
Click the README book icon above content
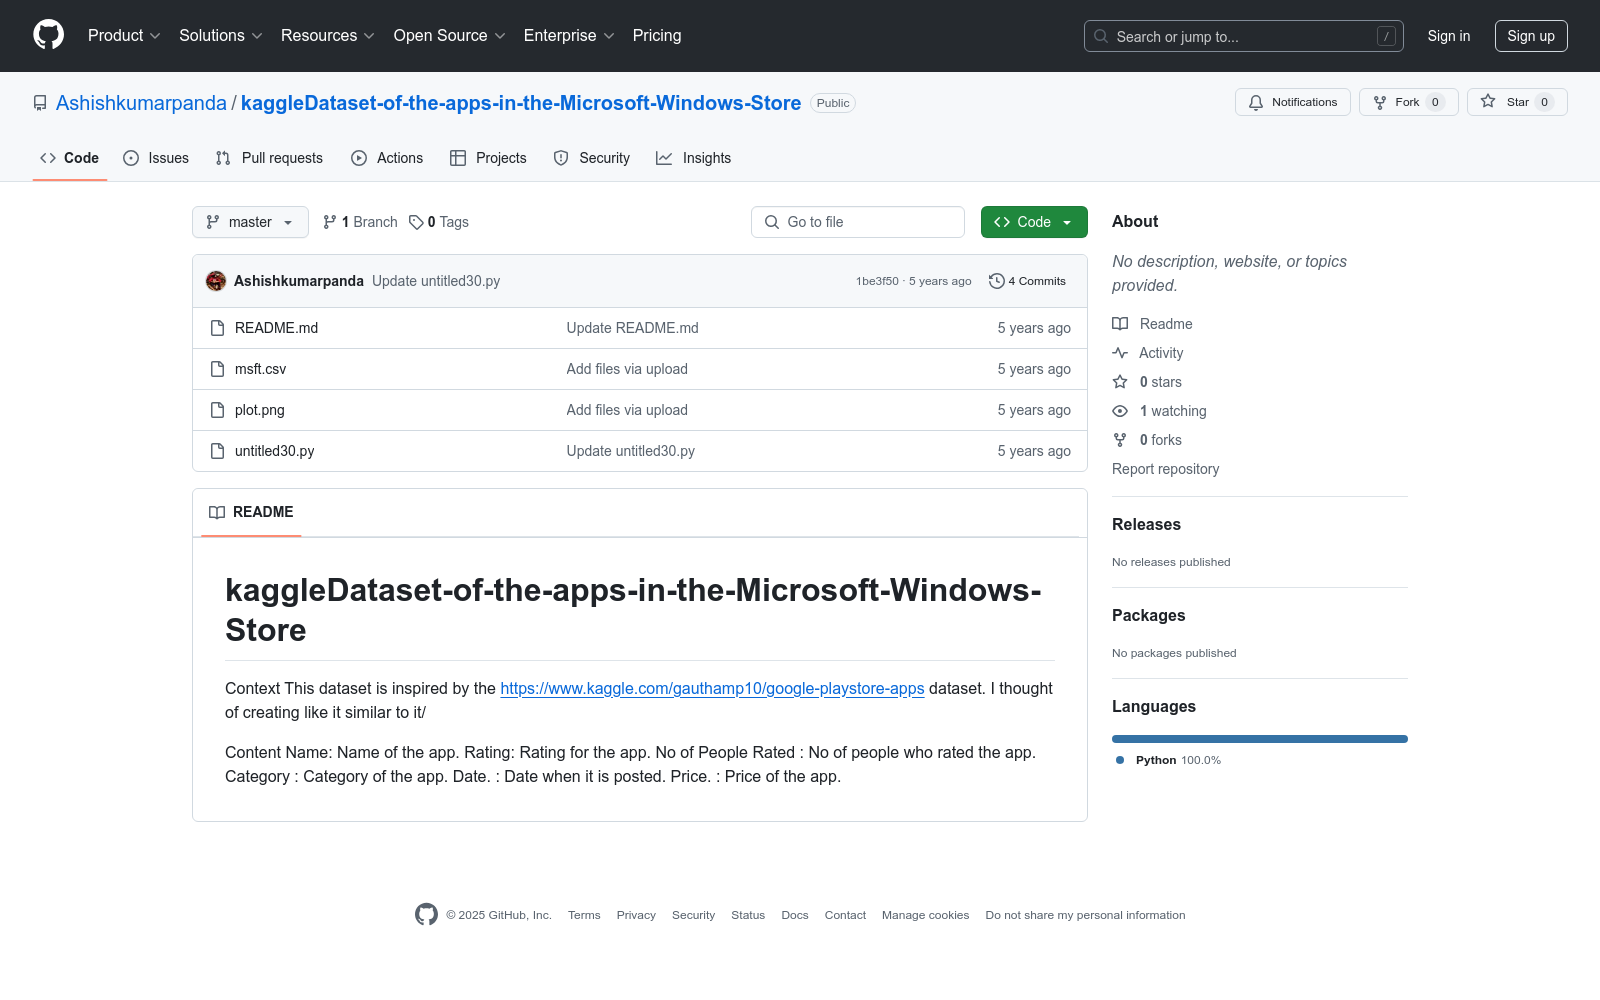(x=217, y=512)
